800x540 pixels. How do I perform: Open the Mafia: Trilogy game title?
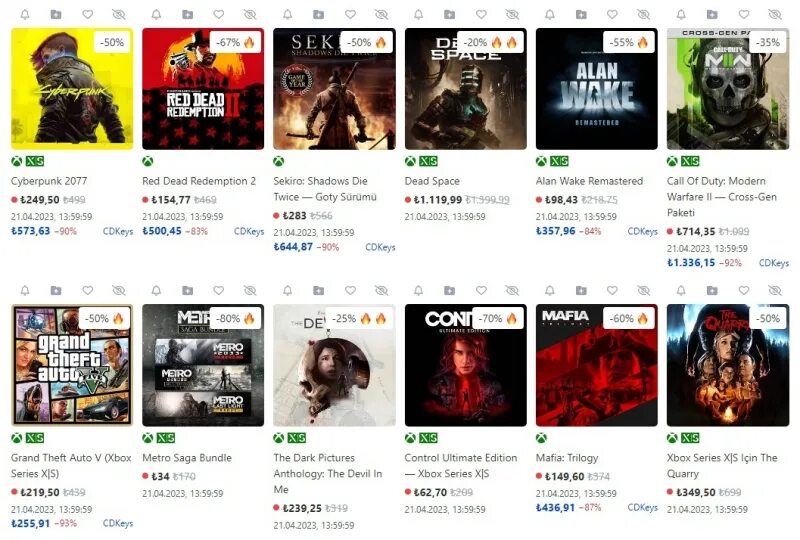coord(567,458)
